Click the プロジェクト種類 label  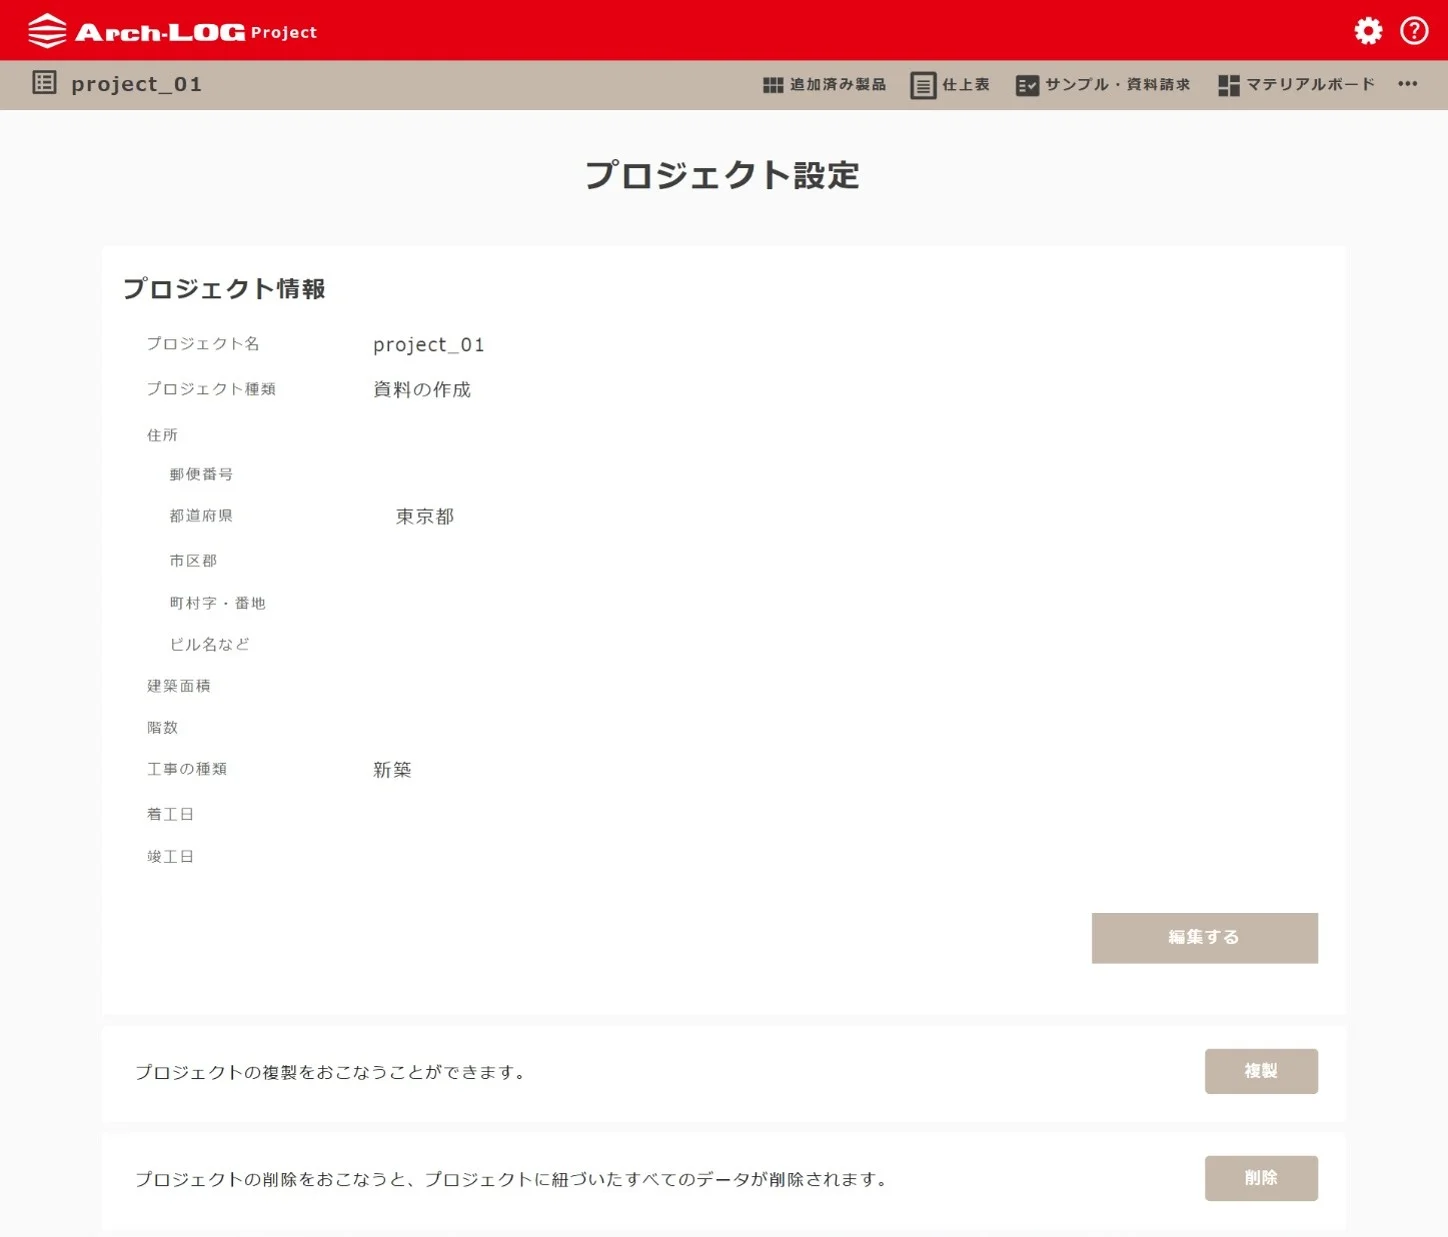pos(211,389)
